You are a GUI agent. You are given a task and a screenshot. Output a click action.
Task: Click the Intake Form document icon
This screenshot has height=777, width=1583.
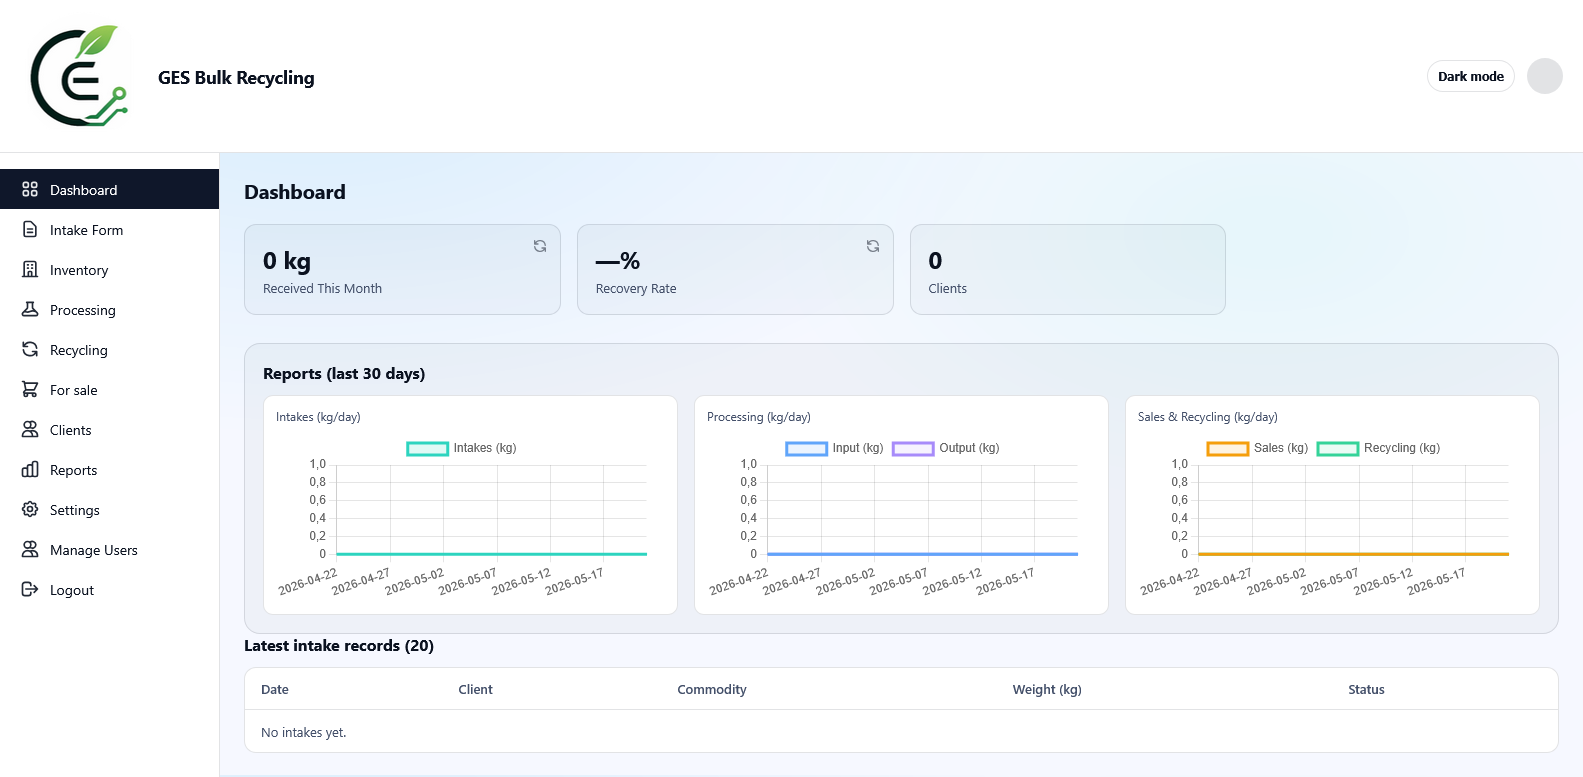tap(30, 229)
